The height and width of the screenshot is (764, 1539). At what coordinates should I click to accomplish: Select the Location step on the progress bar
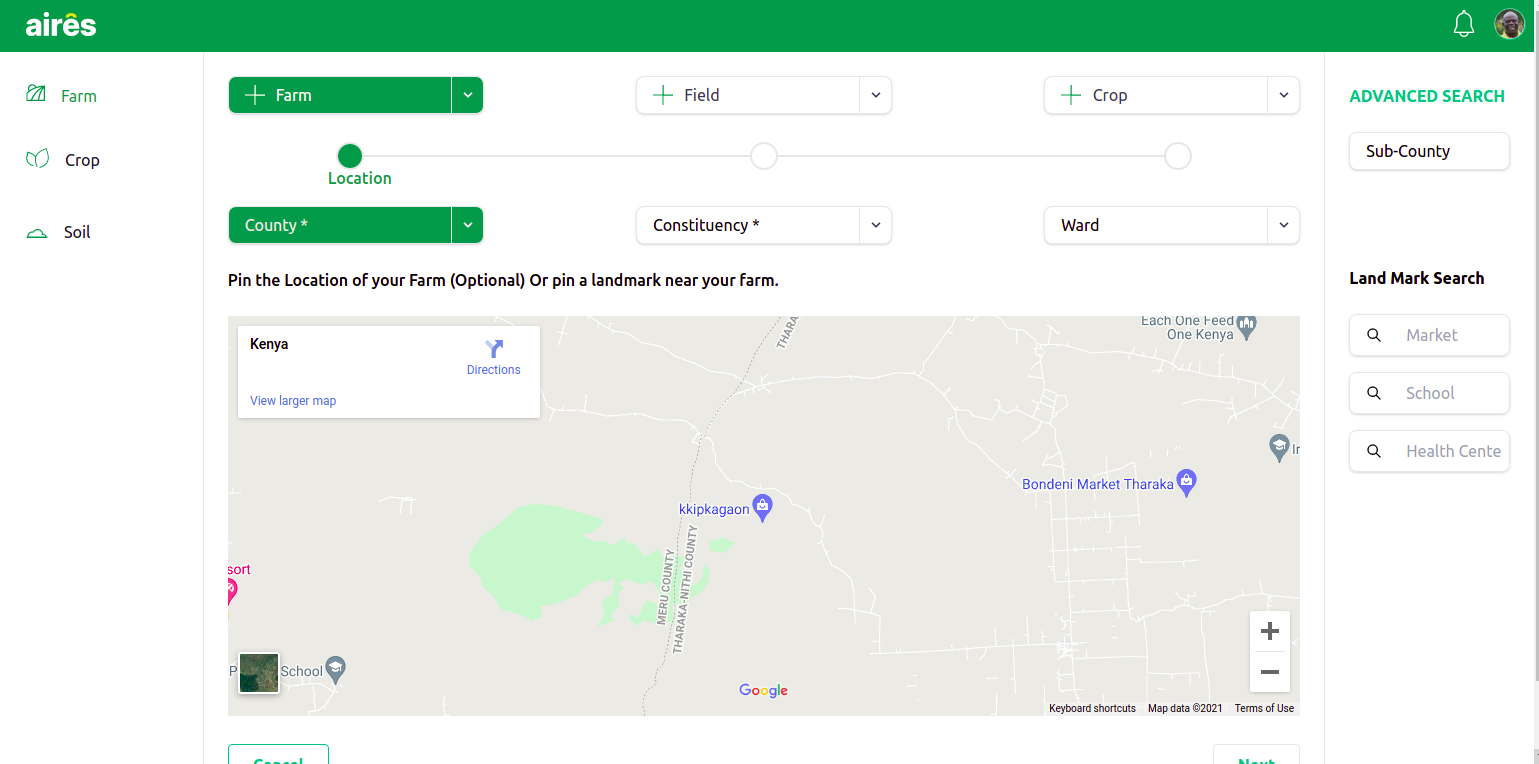point(349,156)
